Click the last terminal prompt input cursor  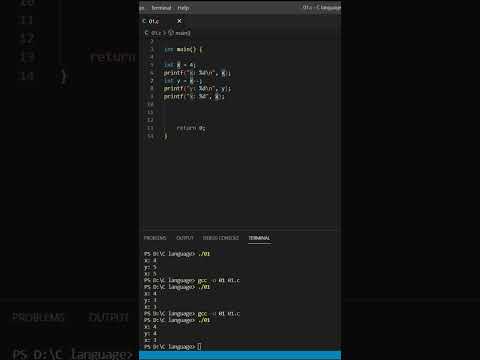coord(199,347)
